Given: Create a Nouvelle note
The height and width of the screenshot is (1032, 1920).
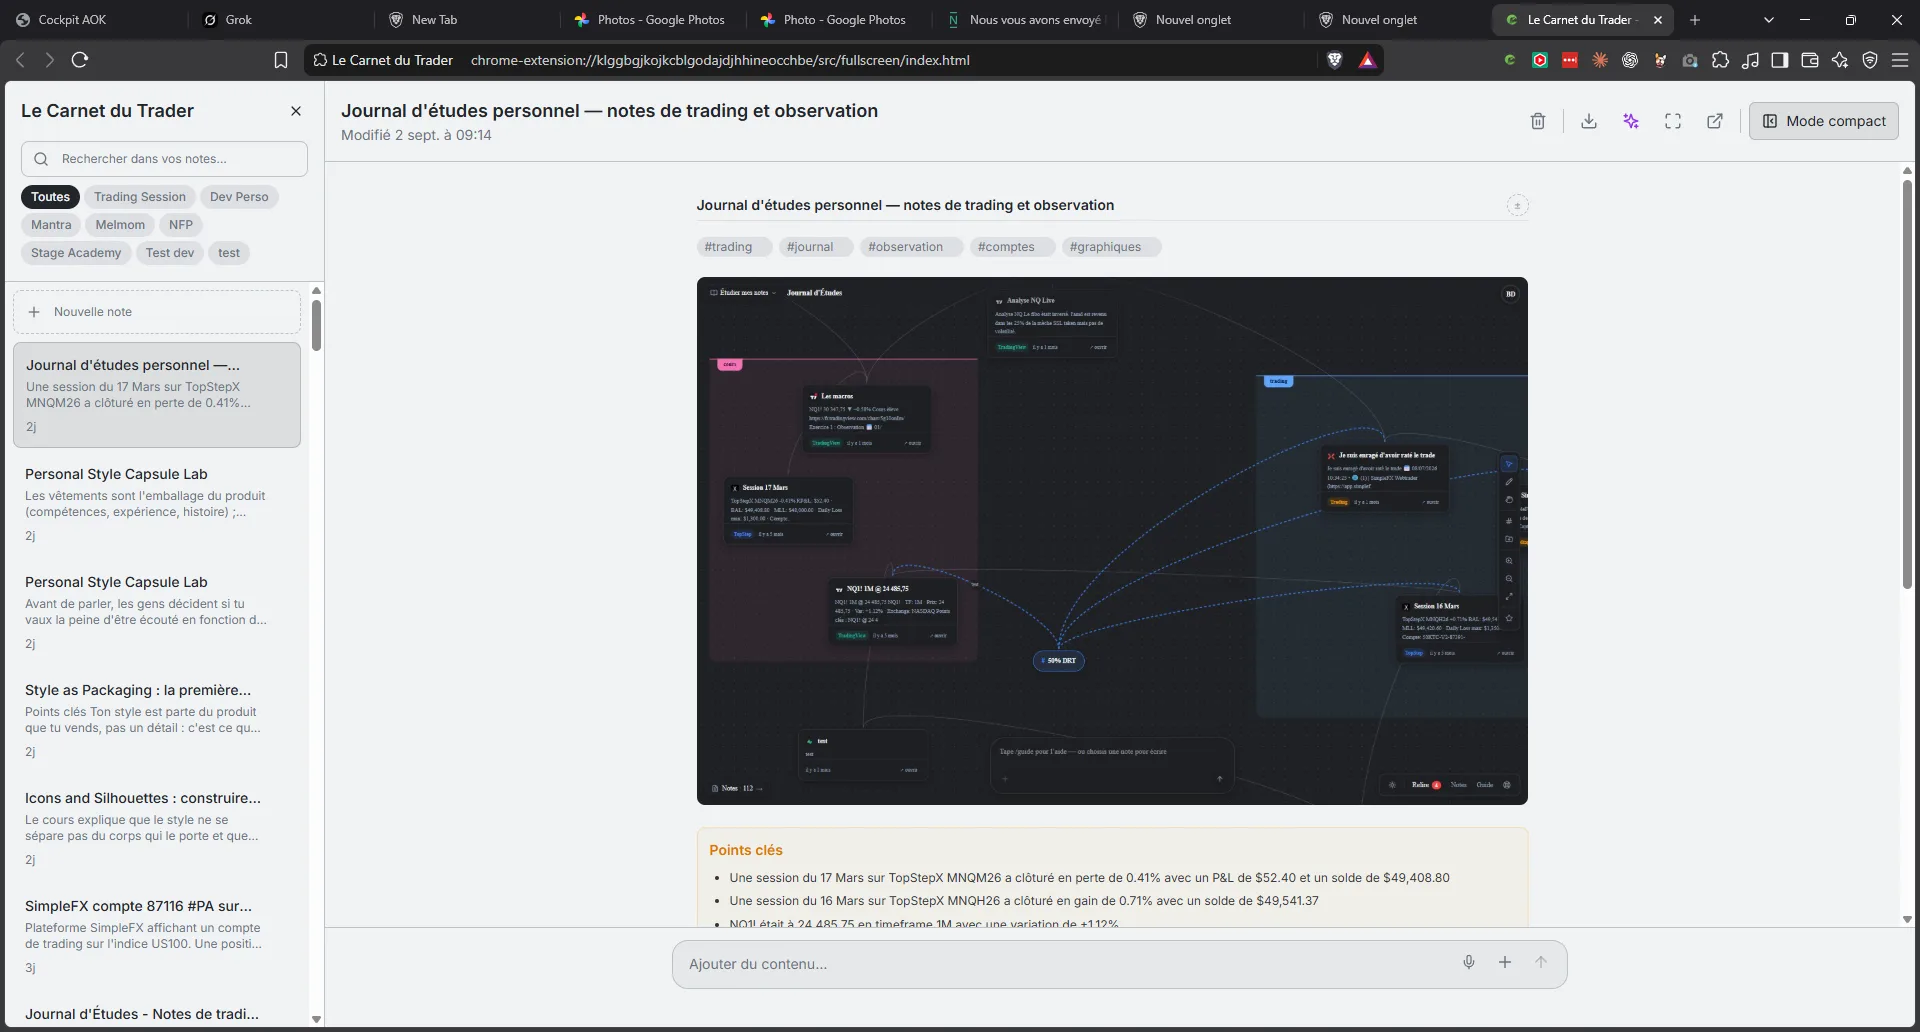Looking at the screenshot, I should [x=157, y=312].
